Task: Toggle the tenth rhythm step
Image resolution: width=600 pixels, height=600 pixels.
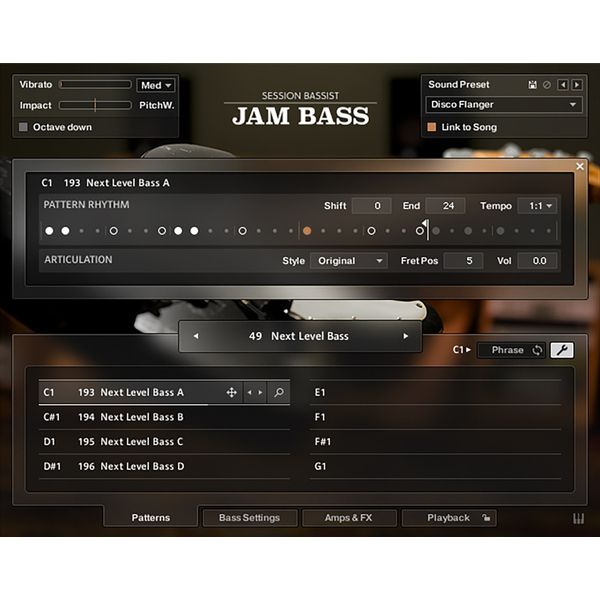Action: pos(194,231)
